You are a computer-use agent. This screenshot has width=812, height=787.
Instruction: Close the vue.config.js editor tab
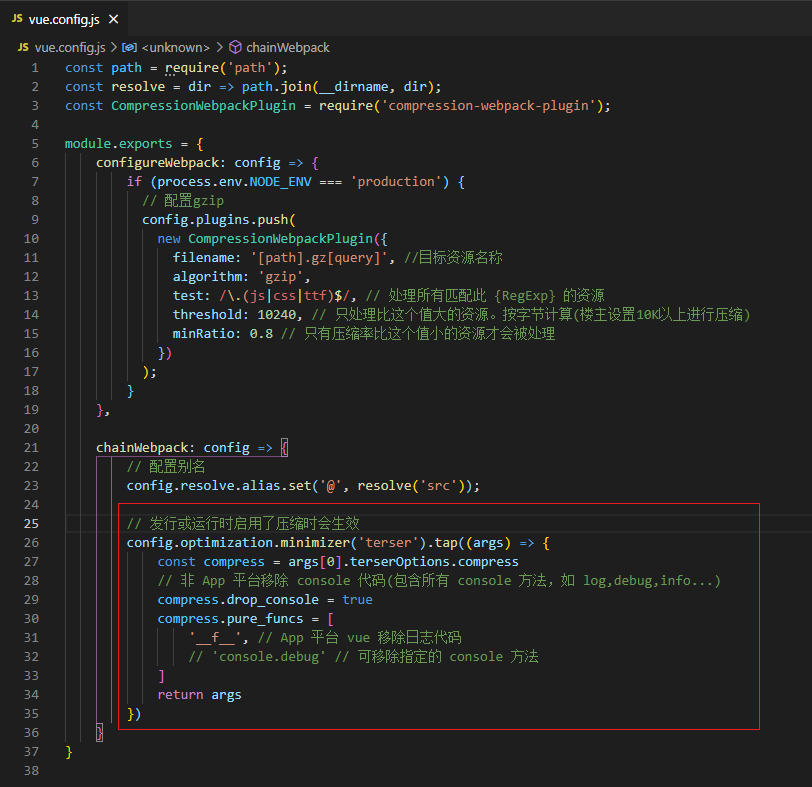coord(111,18)
